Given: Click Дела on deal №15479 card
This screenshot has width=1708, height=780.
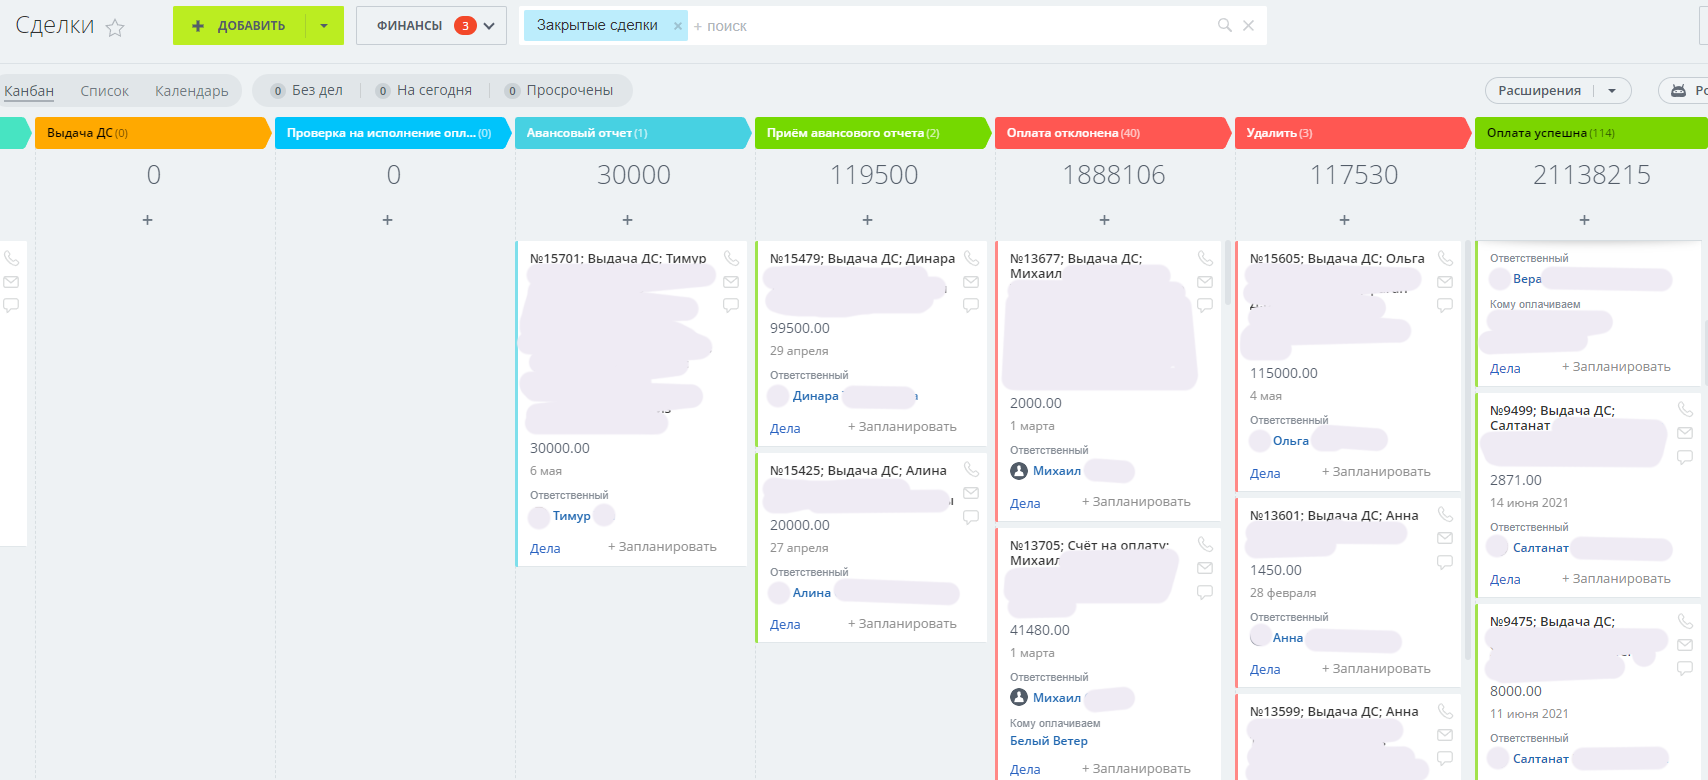Looking at the screenshot, I should pos(785,428).
